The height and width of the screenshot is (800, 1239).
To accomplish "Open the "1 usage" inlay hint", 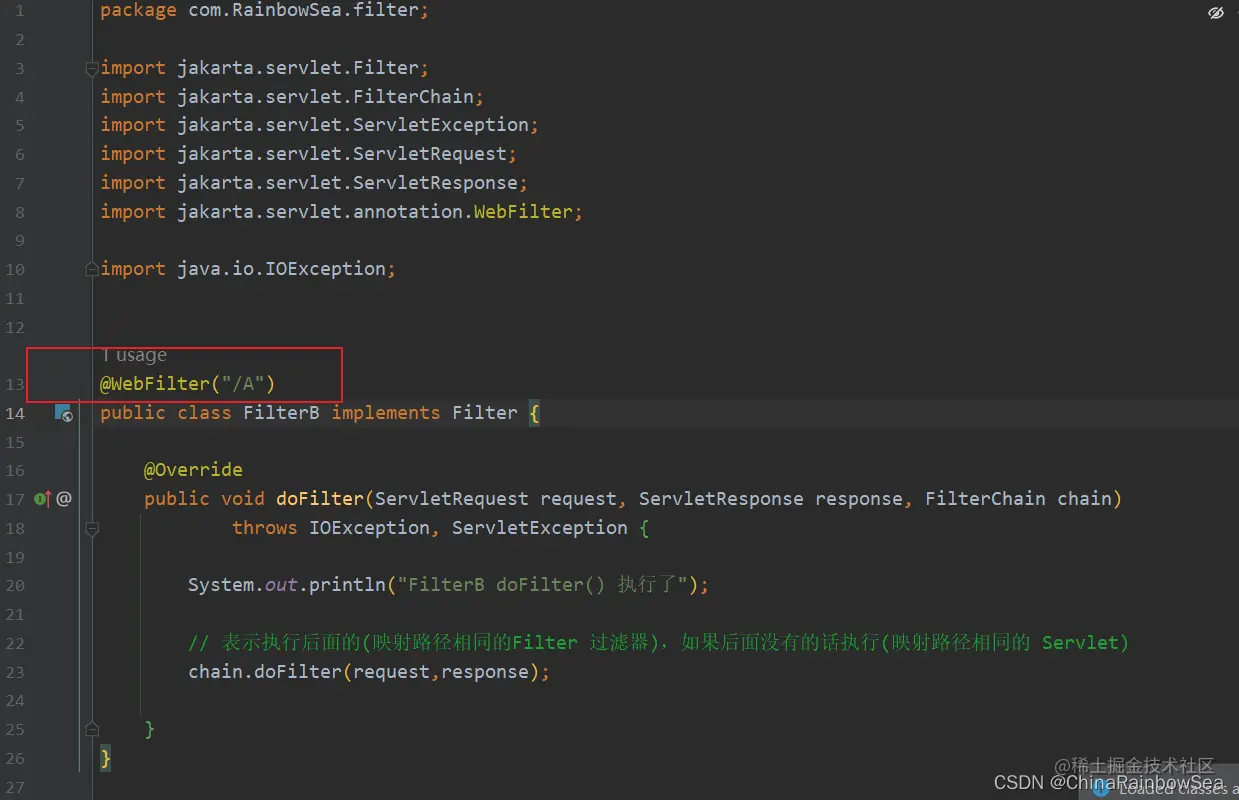I will coord(134,355).
